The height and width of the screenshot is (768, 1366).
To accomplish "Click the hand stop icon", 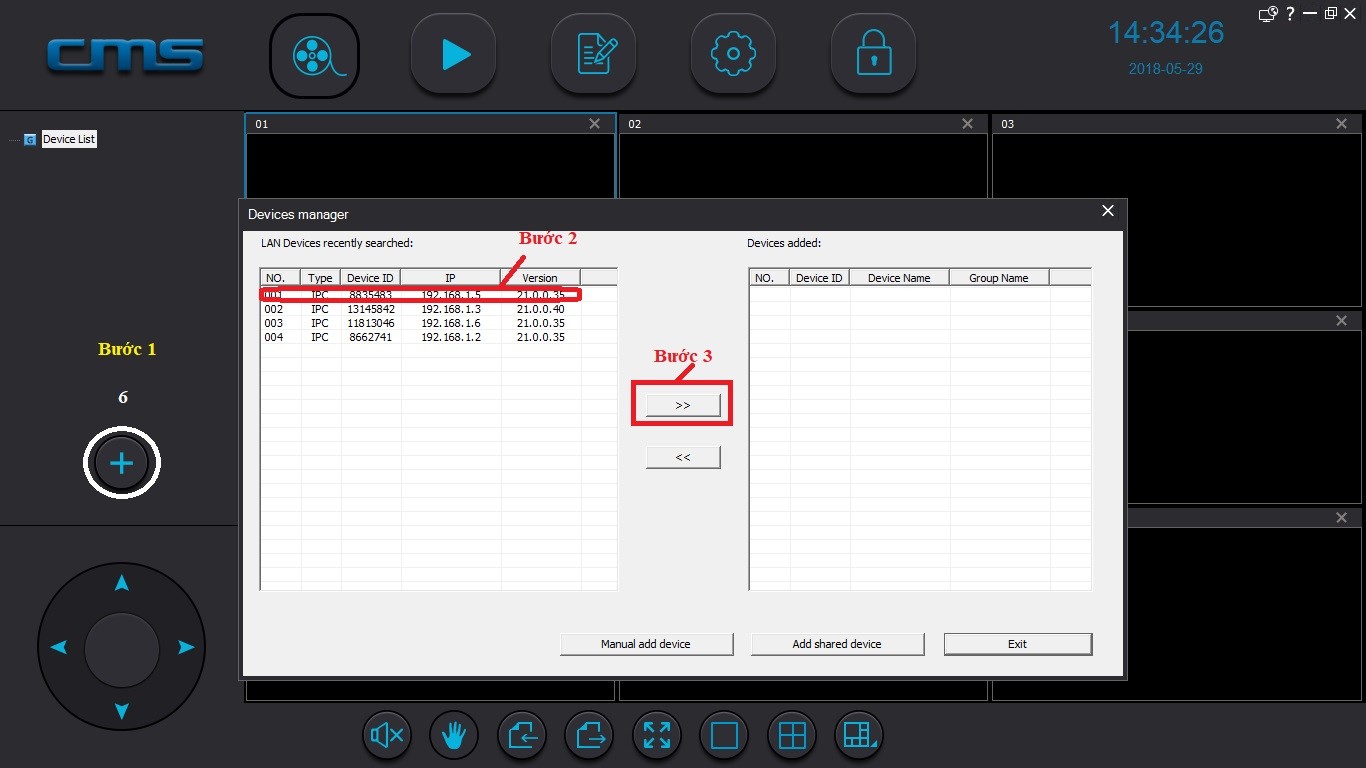I will pos(454,736).
